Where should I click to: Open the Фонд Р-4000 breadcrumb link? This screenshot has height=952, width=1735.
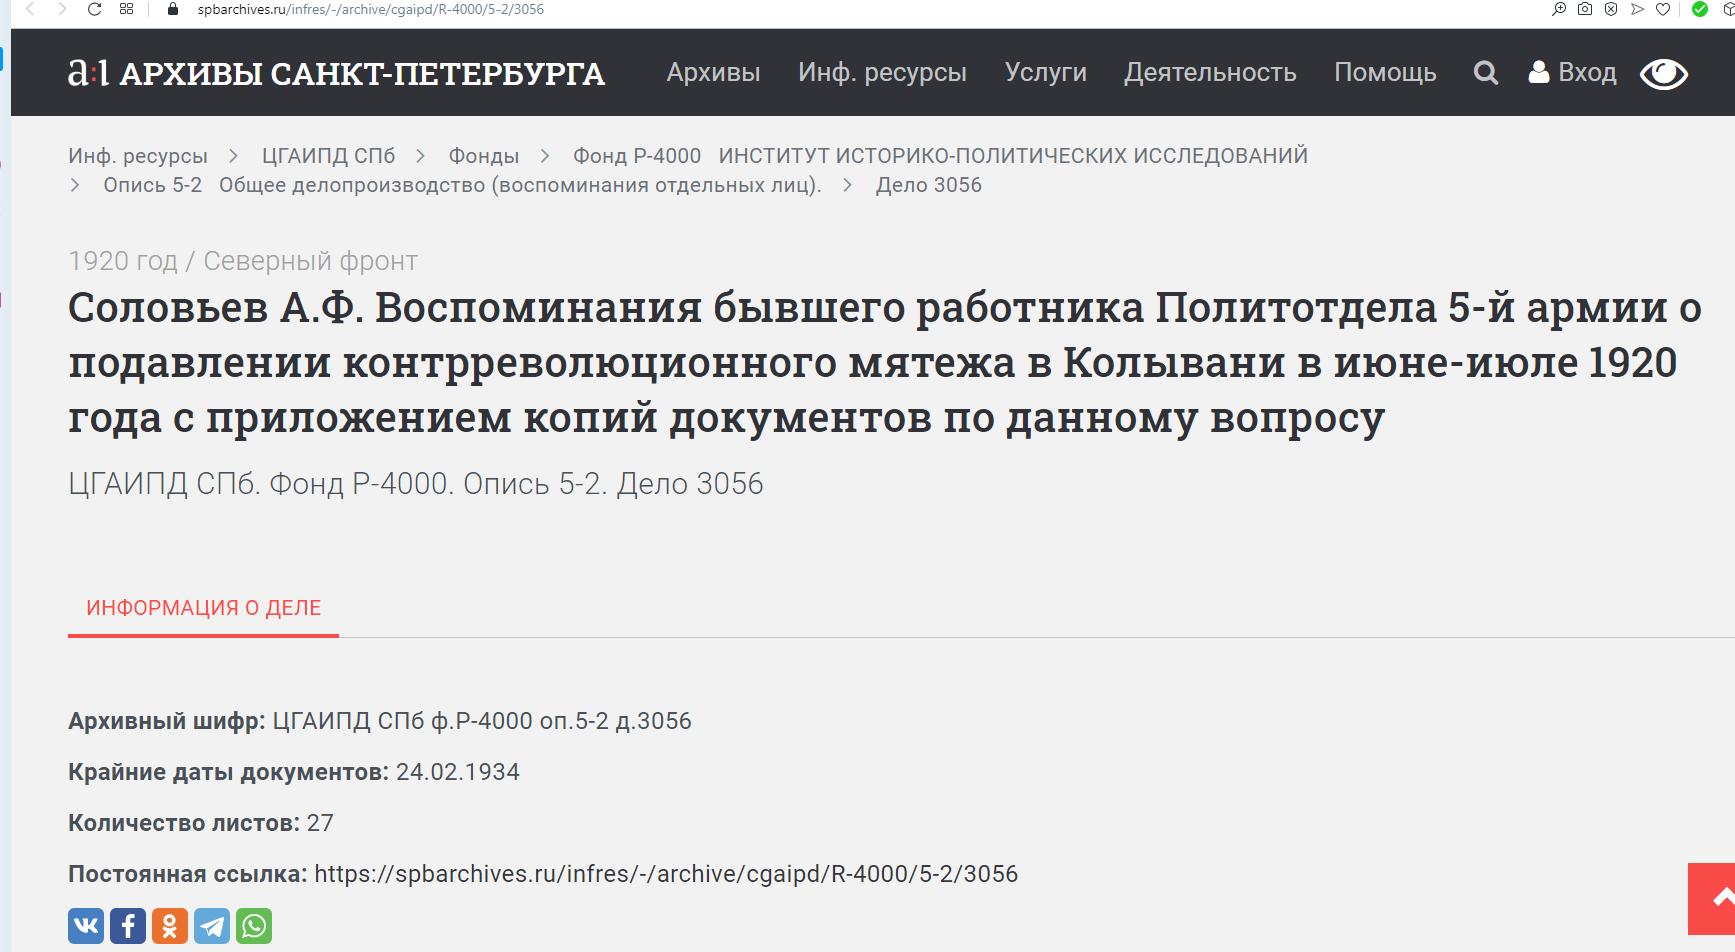(x=637, y=156)
